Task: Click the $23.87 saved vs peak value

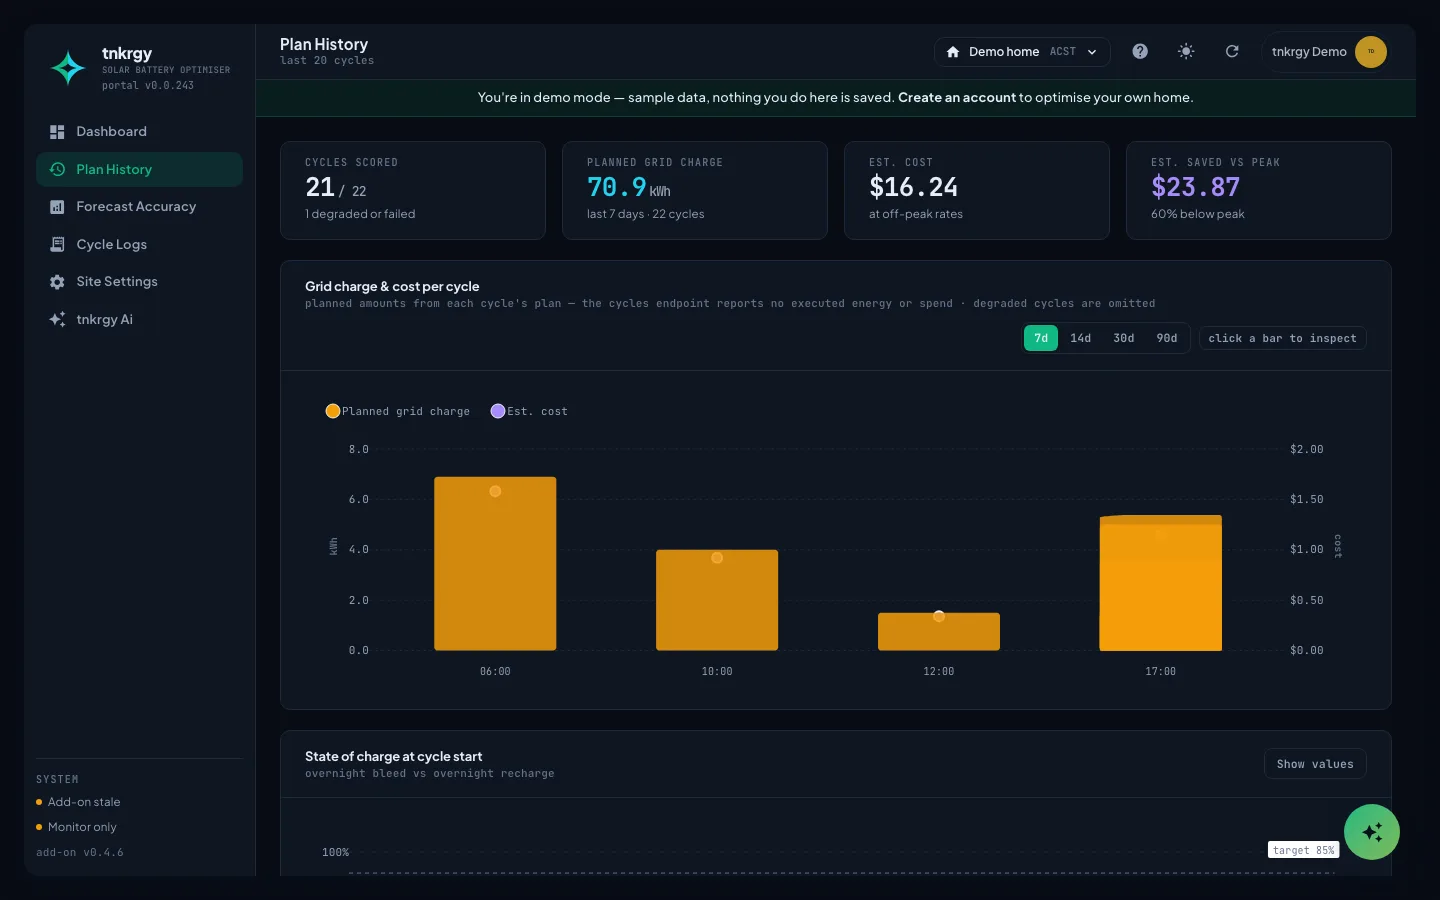Action: (1196, 187)
